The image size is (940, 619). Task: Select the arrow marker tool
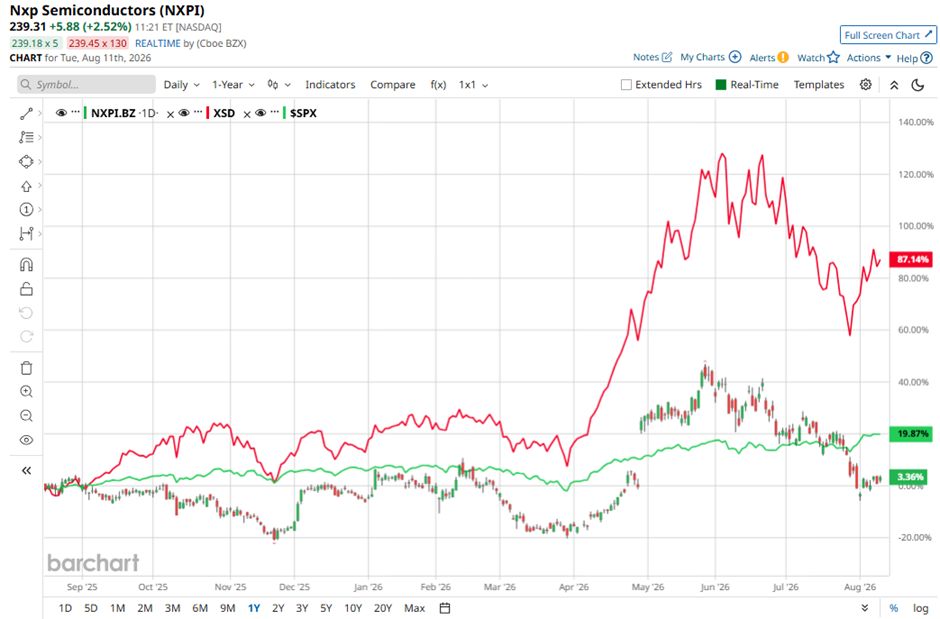26,186
